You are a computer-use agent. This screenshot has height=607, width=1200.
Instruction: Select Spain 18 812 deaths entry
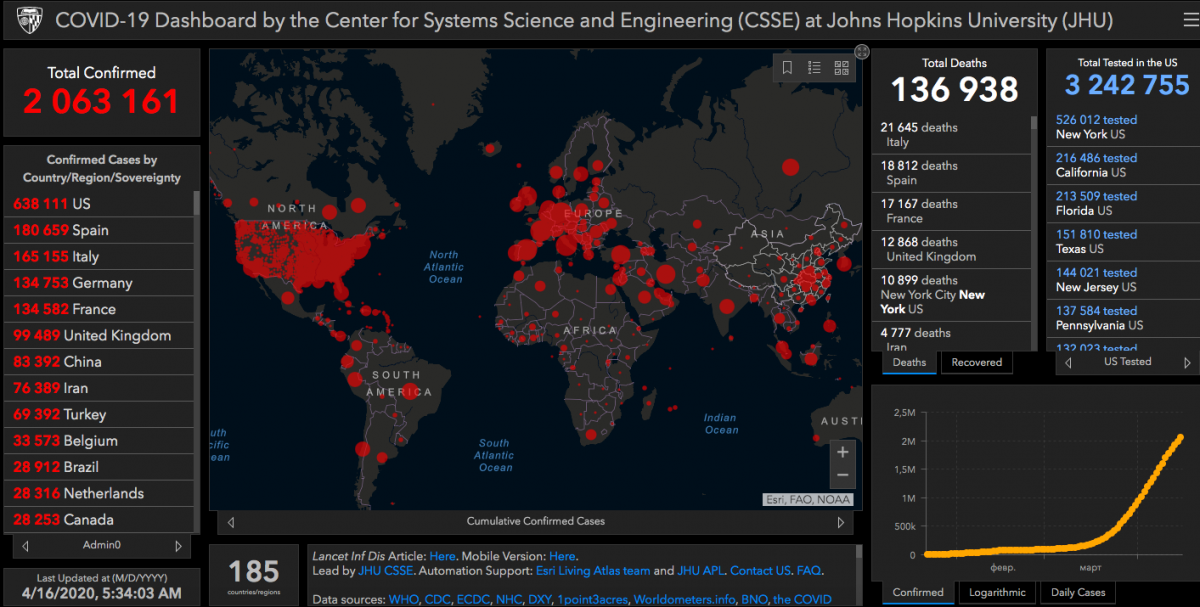tap(952, 173)
